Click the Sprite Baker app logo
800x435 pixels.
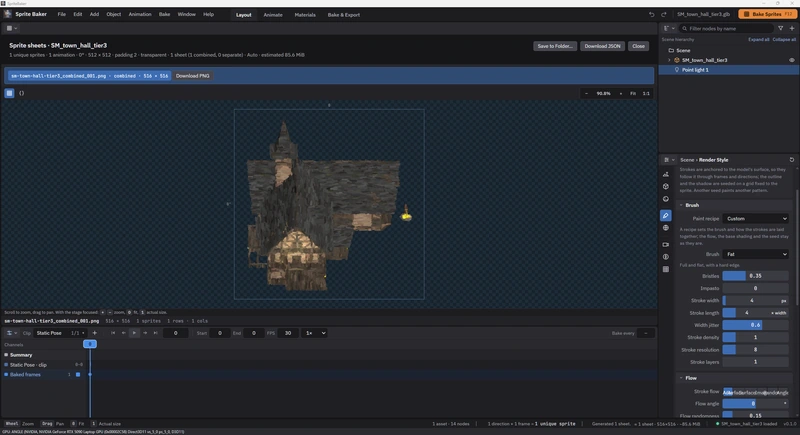pos(8,14)
